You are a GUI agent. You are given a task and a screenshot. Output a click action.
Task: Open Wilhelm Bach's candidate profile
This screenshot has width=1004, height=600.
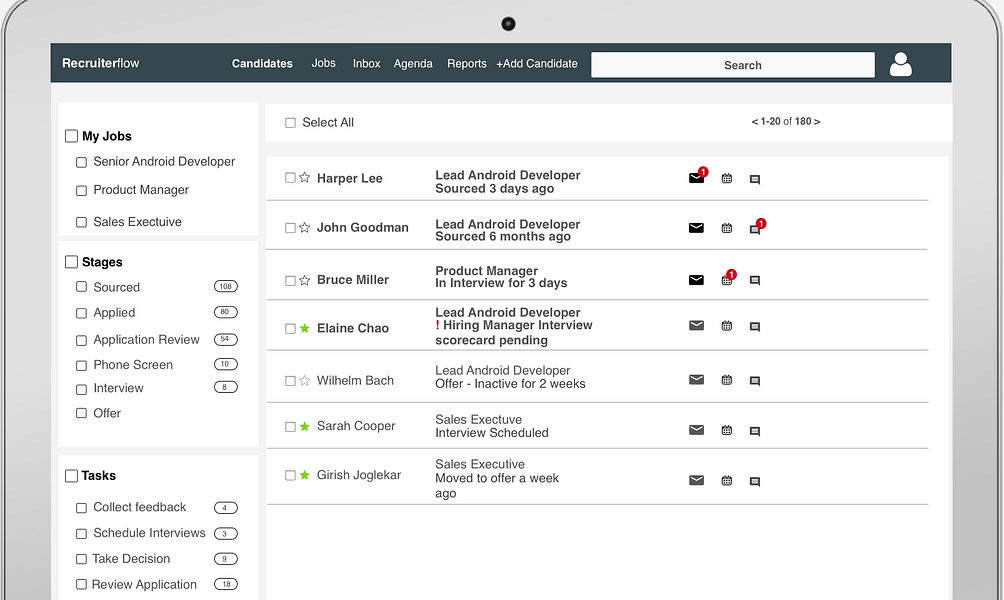pos(355,380)
